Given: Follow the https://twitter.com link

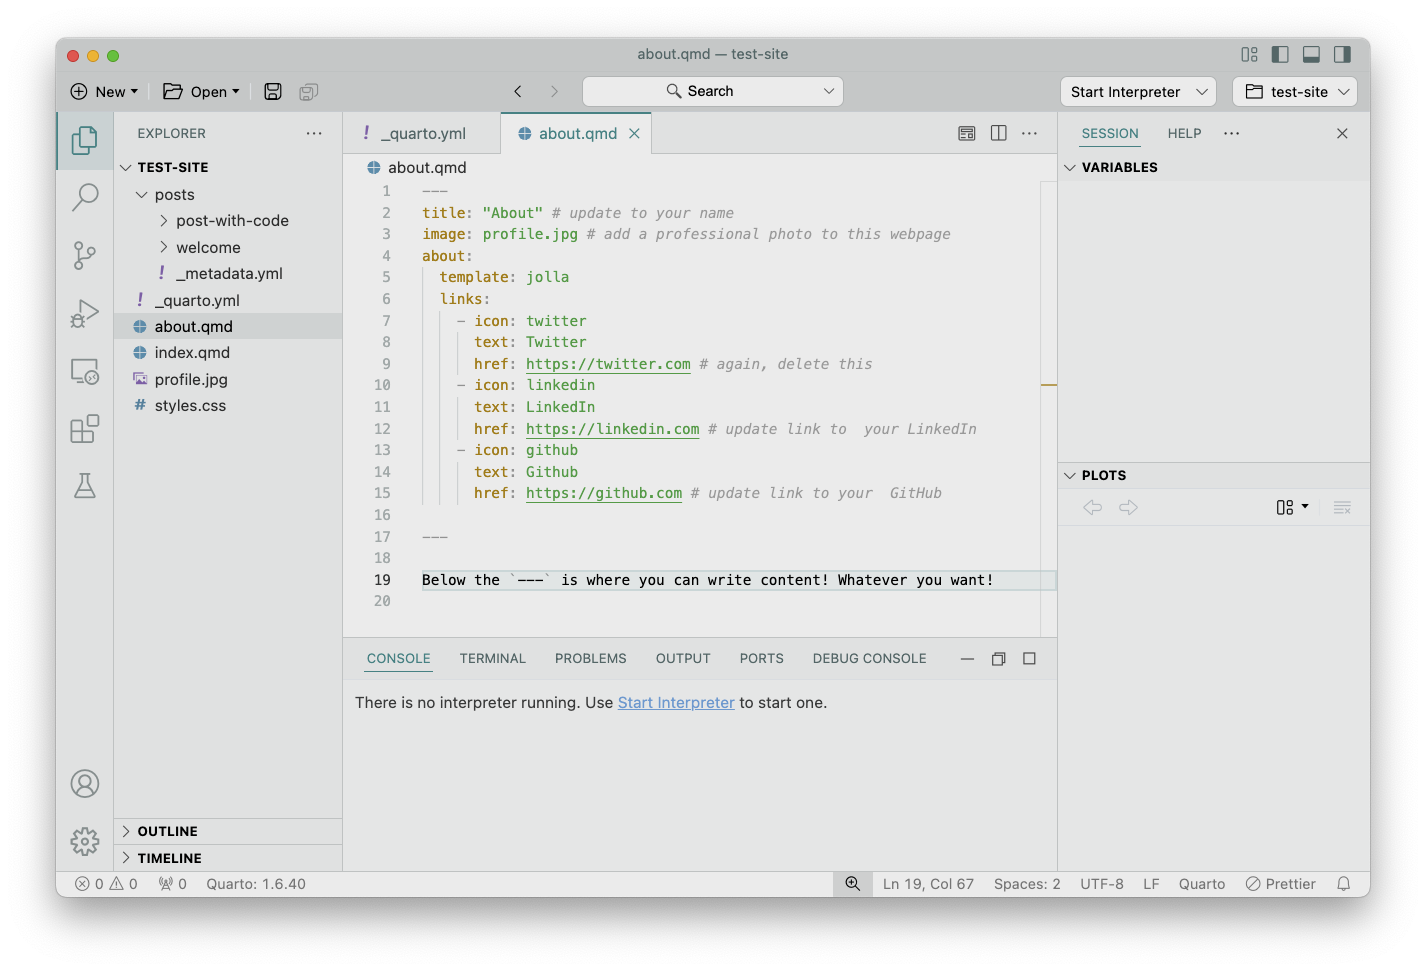Looking at the screenshot, I should pos(608,364).
